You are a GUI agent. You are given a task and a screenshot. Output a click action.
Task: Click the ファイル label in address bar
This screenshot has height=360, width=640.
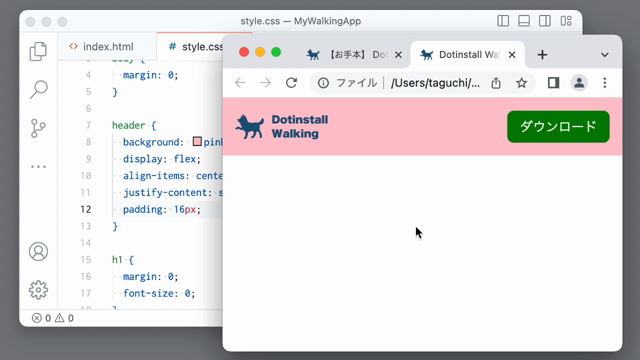pos(356,83)
